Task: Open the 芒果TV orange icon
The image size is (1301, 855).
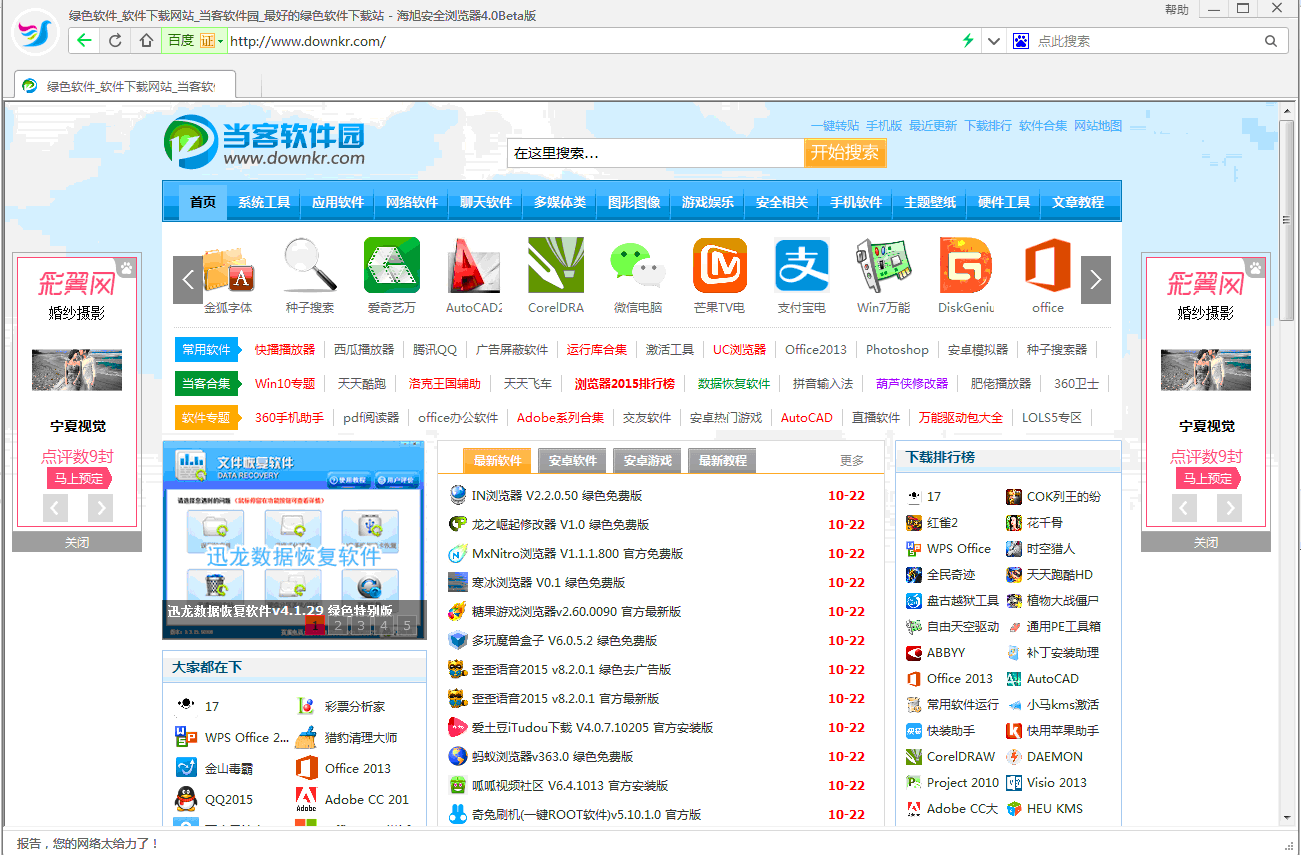Action: tap(720, 265)
